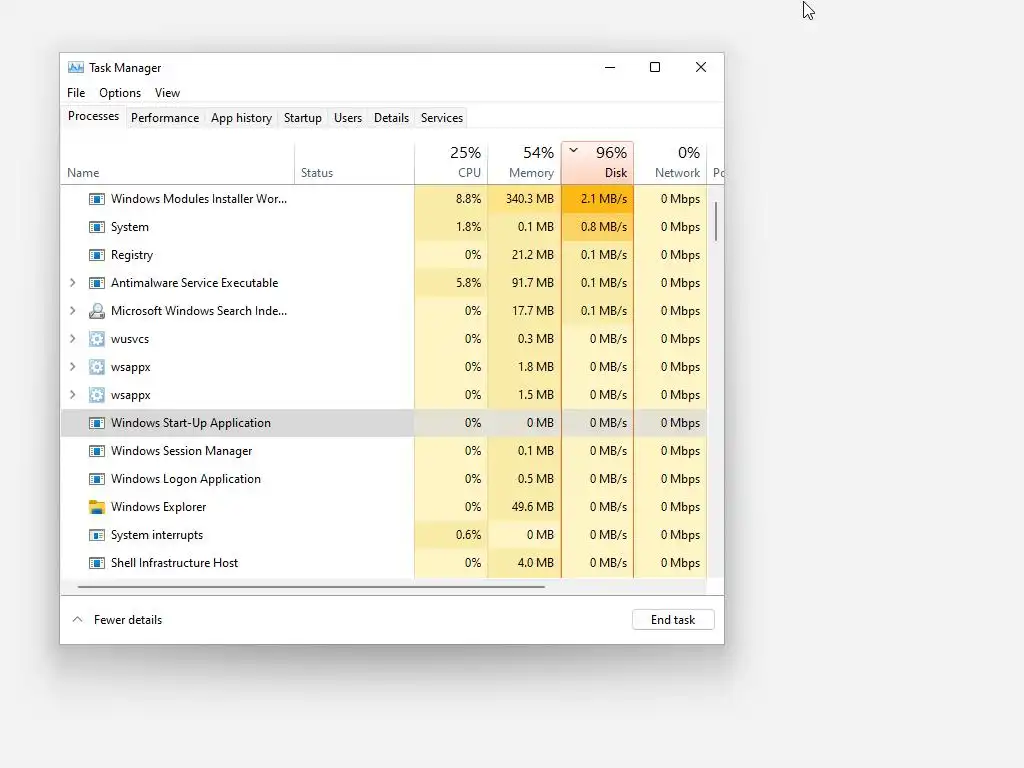Select the Registry process name
This screenshot has height=768, width=1024.
click(132, 255)
